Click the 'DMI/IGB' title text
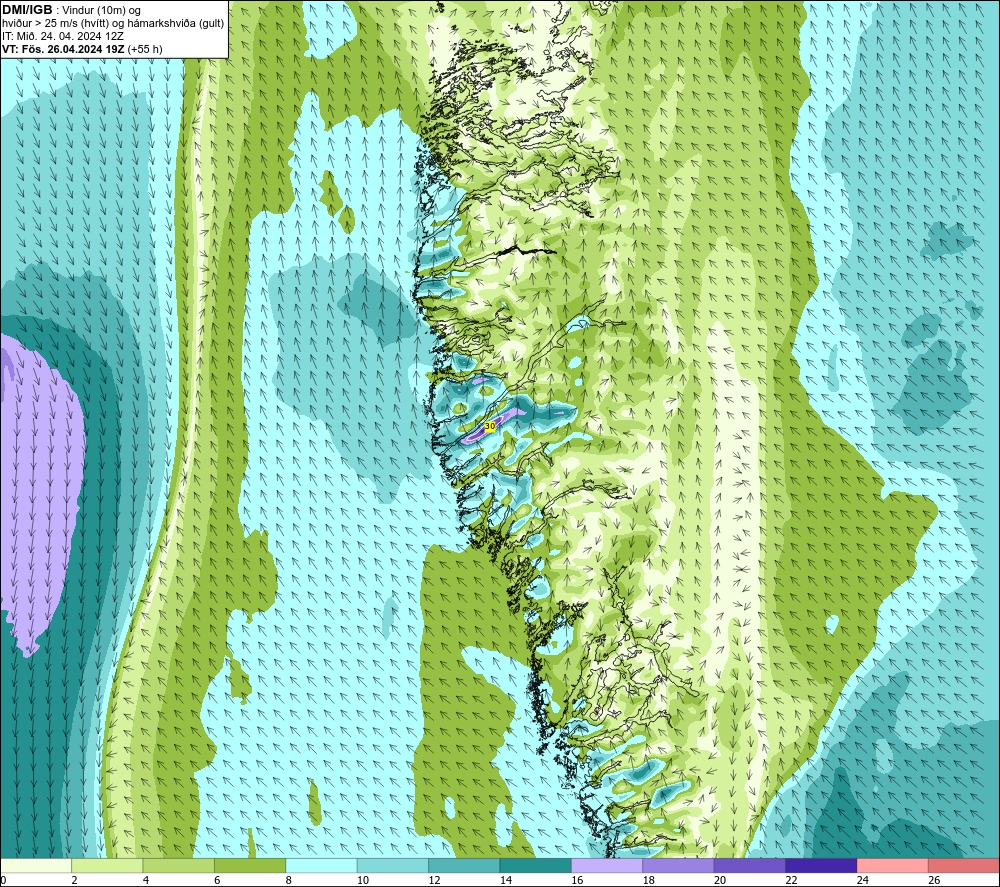1000x887 pixels. (x=27, y=10)
